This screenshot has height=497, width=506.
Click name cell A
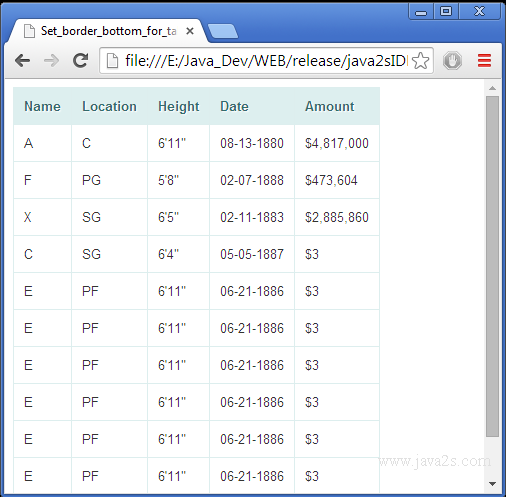tap(42, 143)
